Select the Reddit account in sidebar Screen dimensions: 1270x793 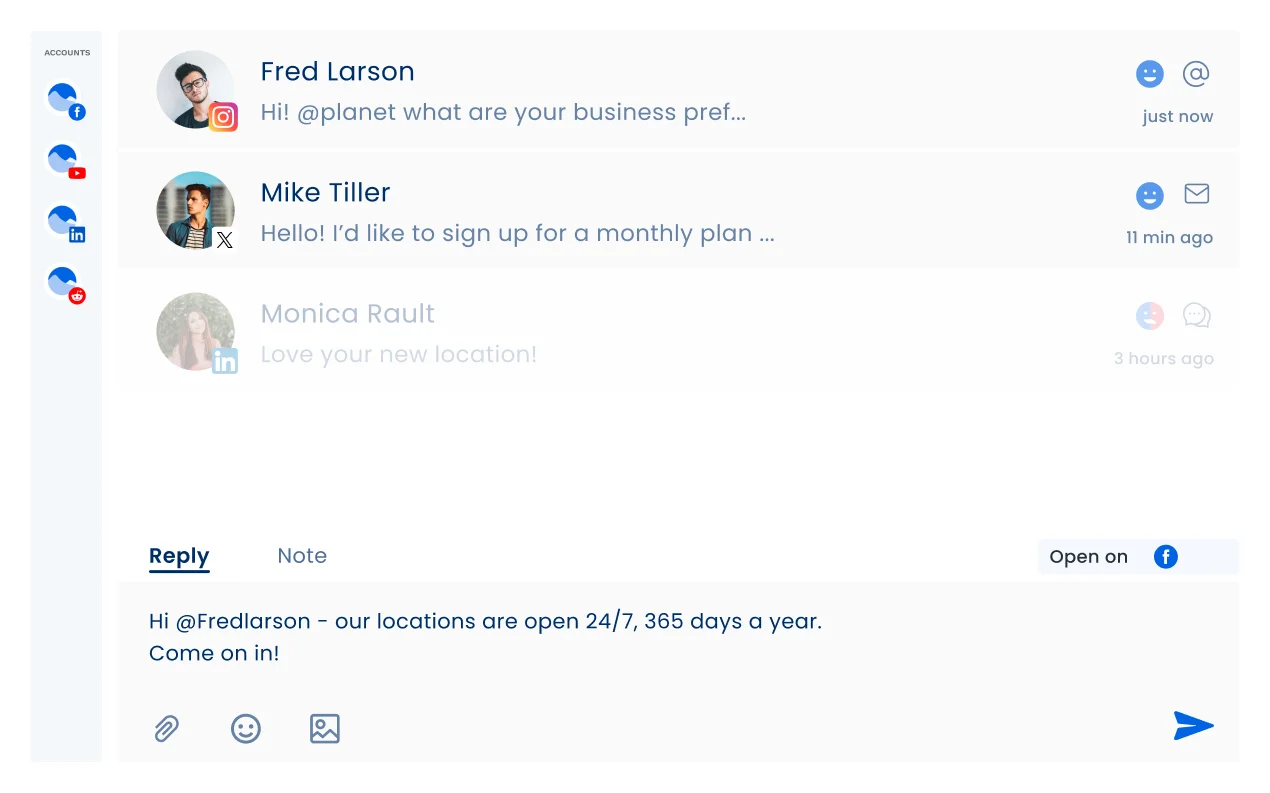pyautogui.click(x=65, y=283)
